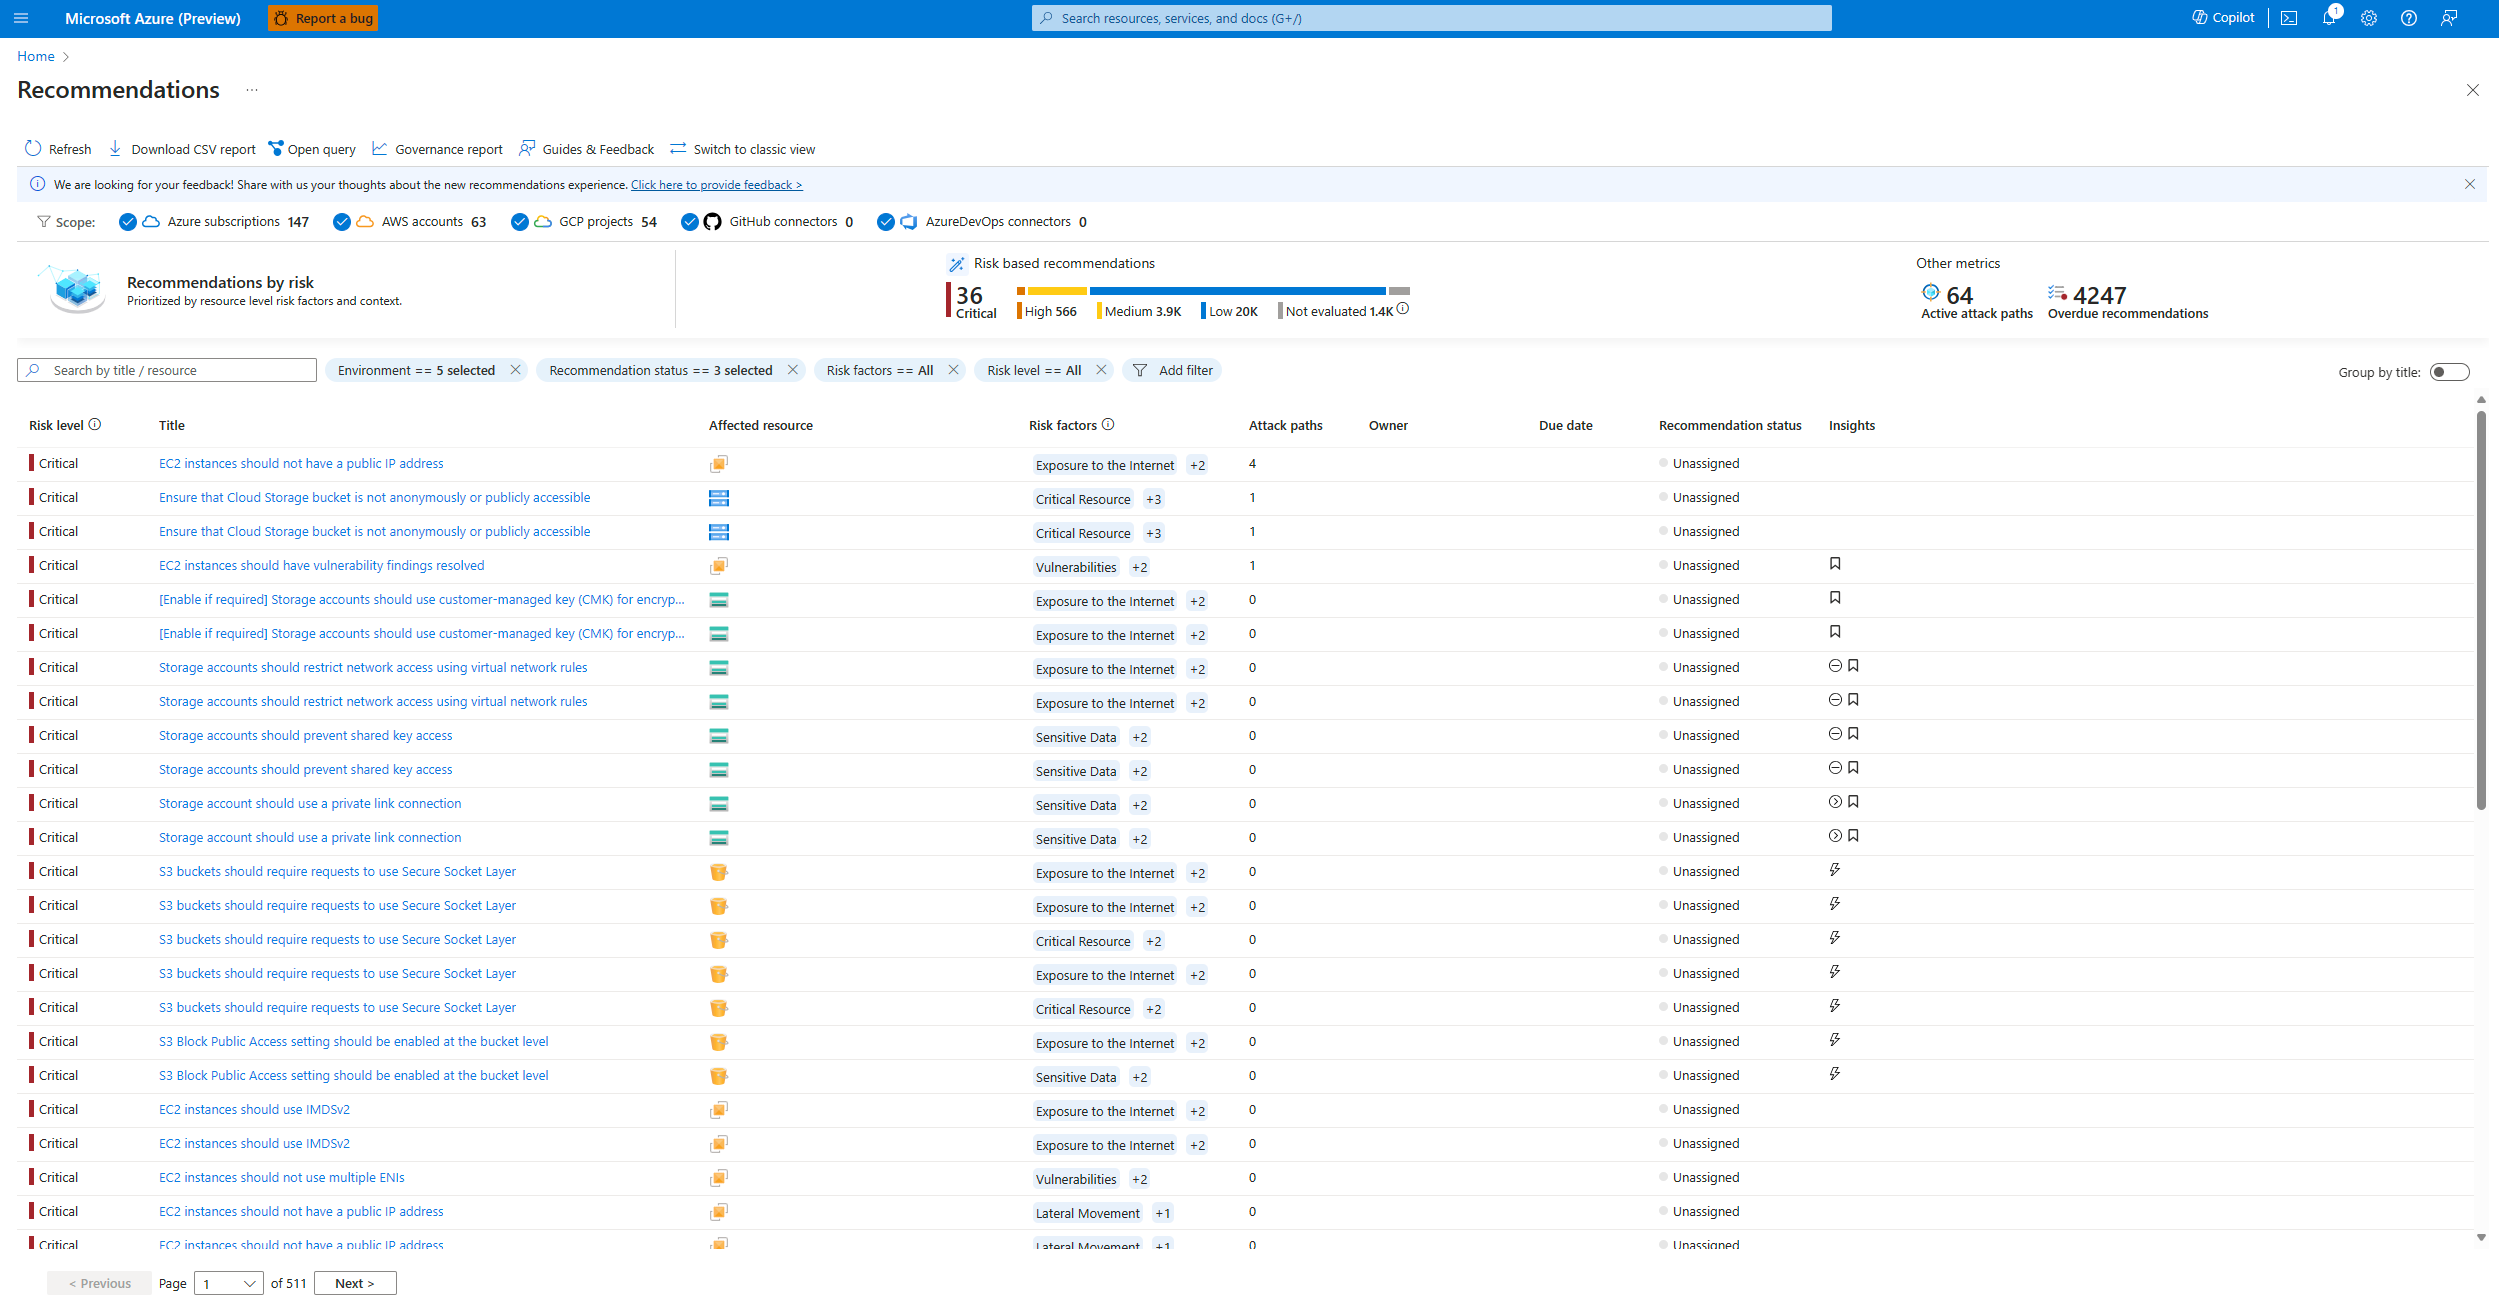Click the Help question mark icon
Viewport: 2499px width, 1308px height.
[2409, 18]
